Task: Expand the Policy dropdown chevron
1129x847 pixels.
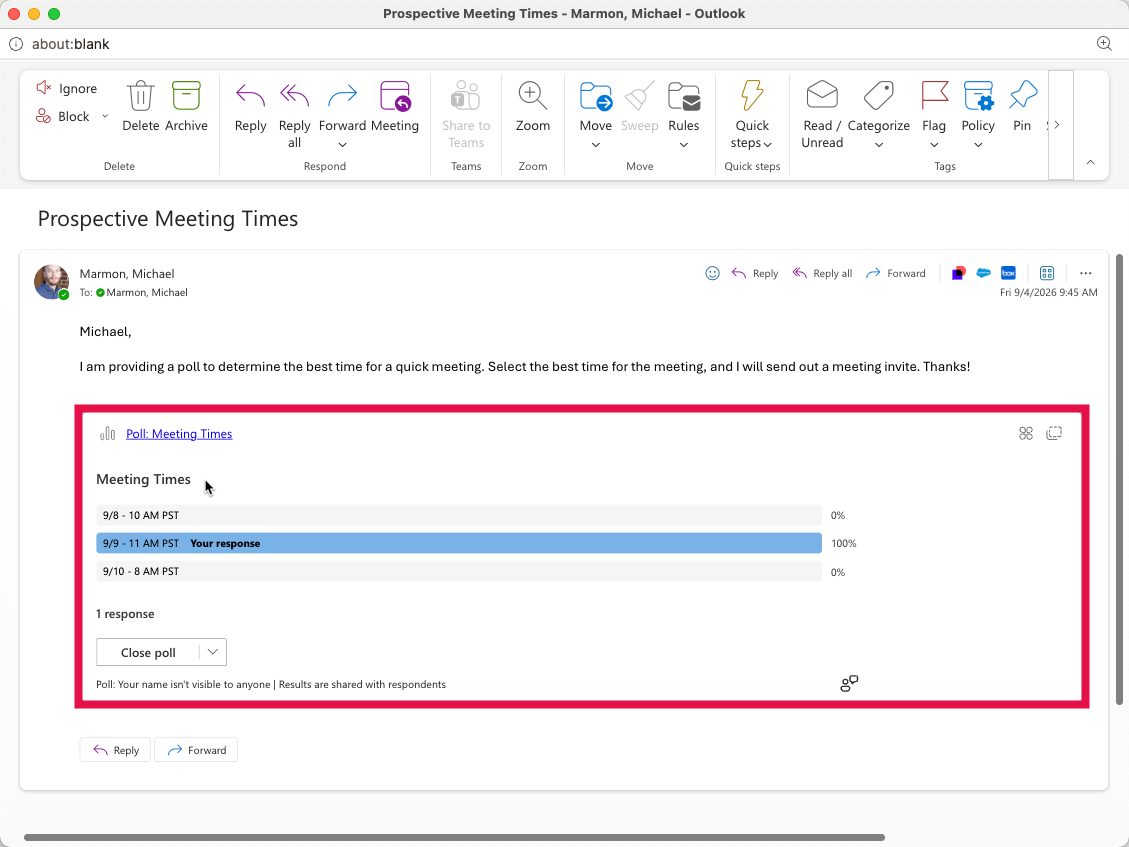Action: [978, 145]
